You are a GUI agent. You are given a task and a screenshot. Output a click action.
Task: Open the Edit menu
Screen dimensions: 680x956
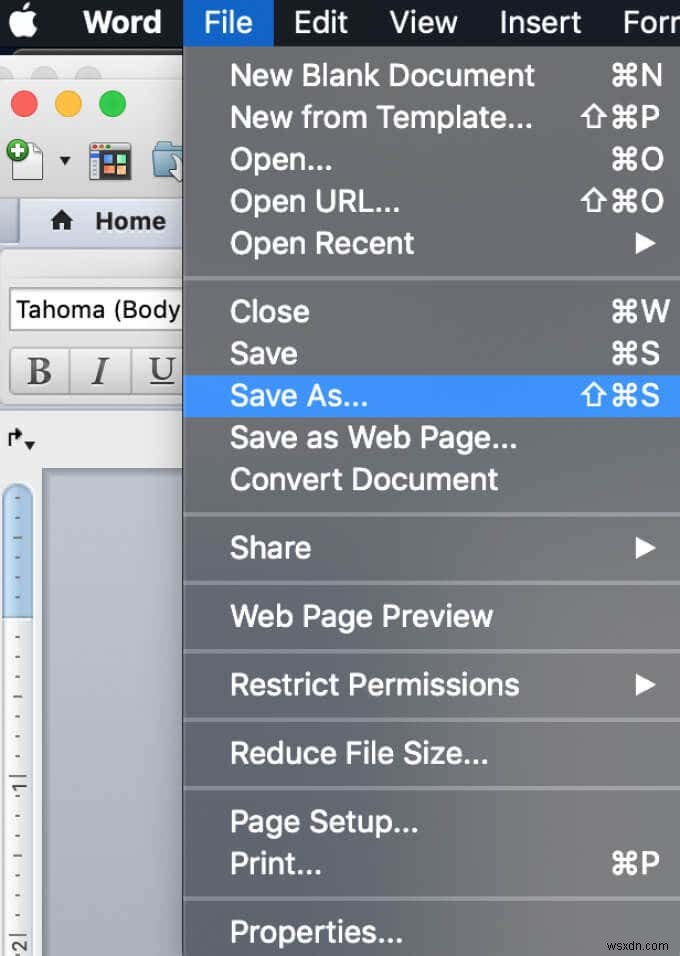319,22
